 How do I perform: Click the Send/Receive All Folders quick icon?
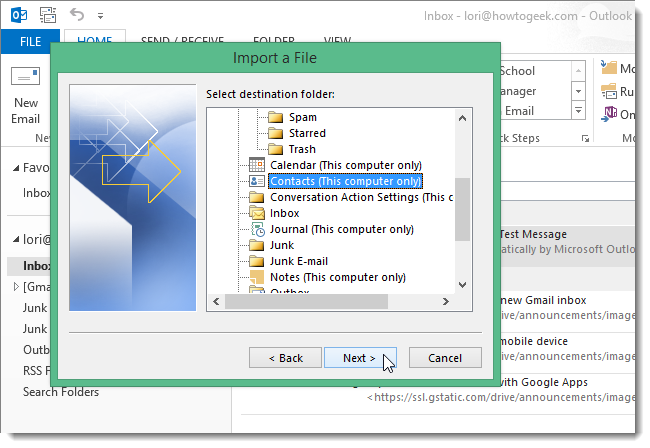click(x=48, y=15)
